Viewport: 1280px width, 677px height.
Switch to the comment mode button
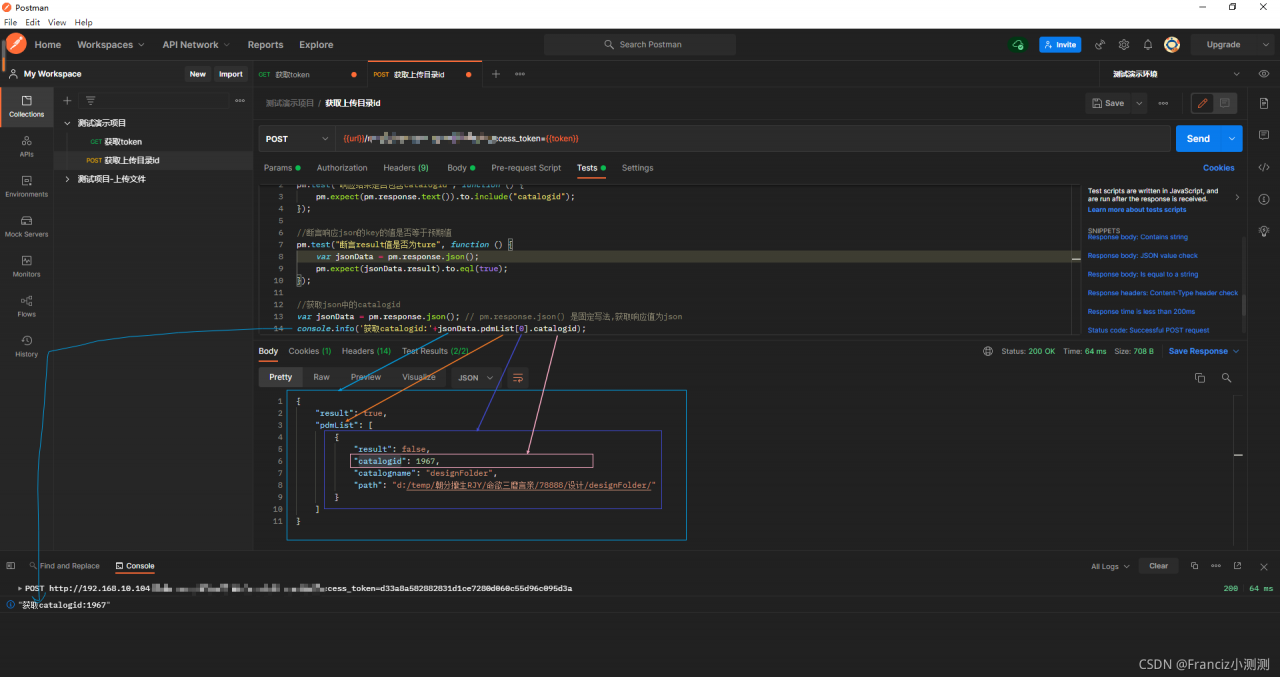[x=1225, y=103]
